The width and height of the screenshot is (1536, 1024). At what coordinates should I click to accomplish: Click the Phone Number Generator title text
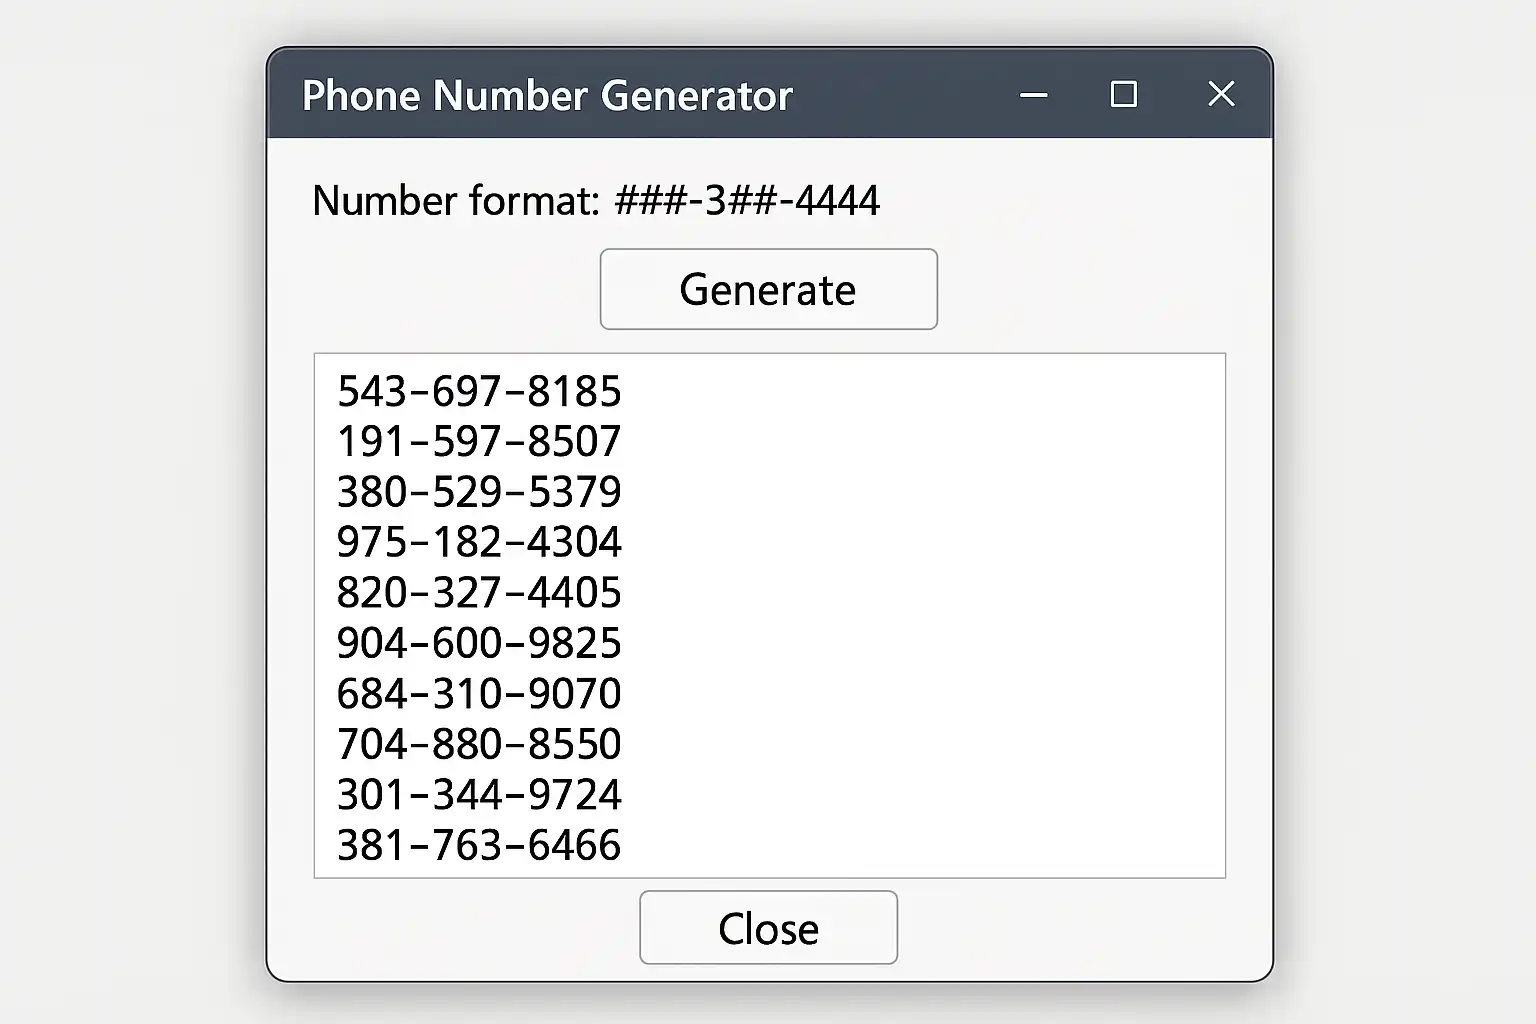[547, 96]
